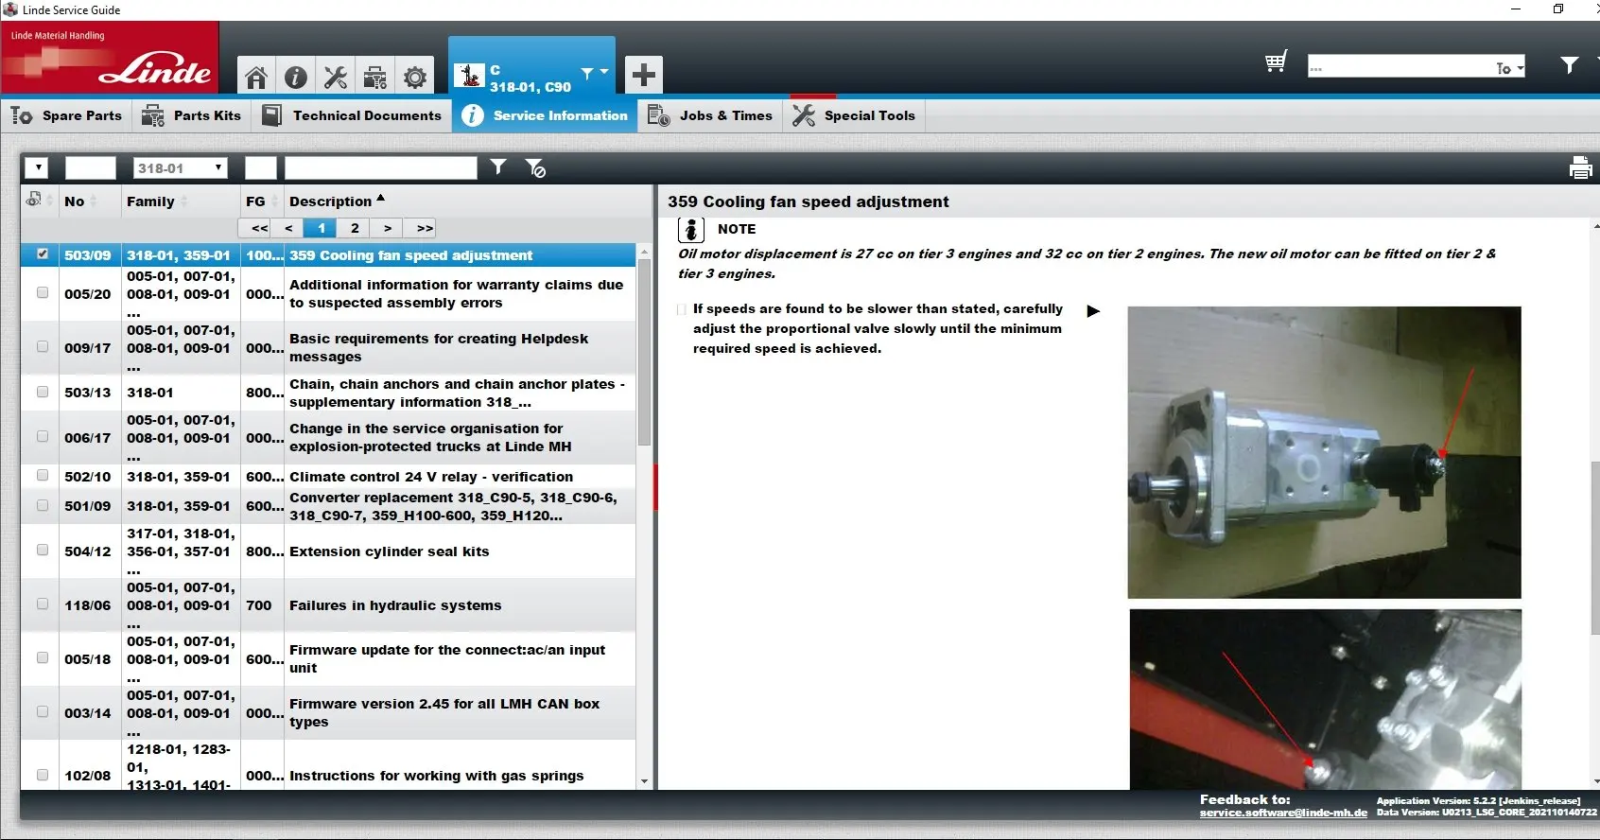Open the Technical Documents tab

[x=352, y=116]
